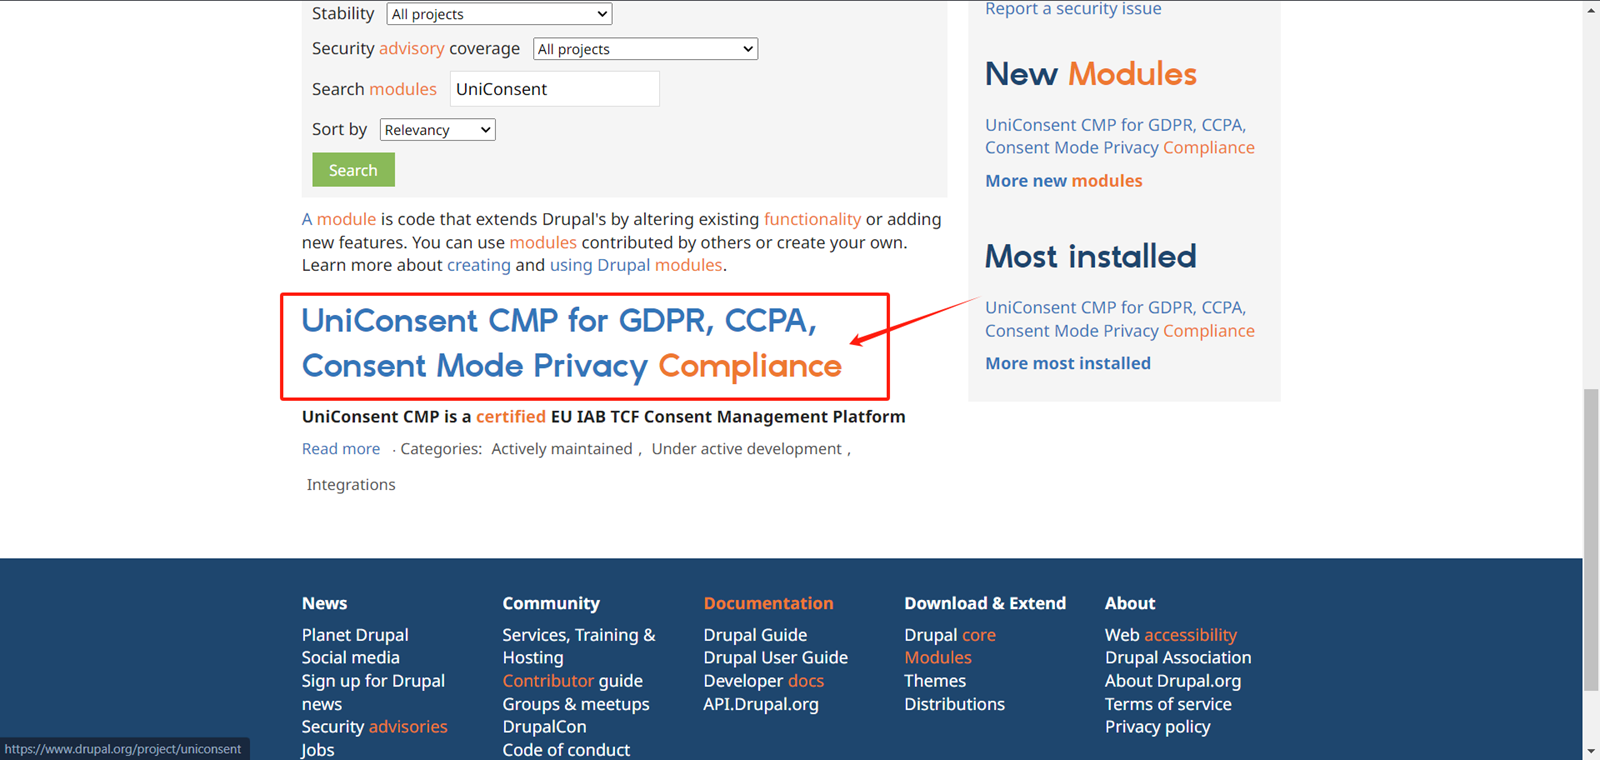Screen dimensions: 1600x760
Task: Open the Sort by Relevancy dropdown
Action: pyautogui.click(x=437, y=130)
